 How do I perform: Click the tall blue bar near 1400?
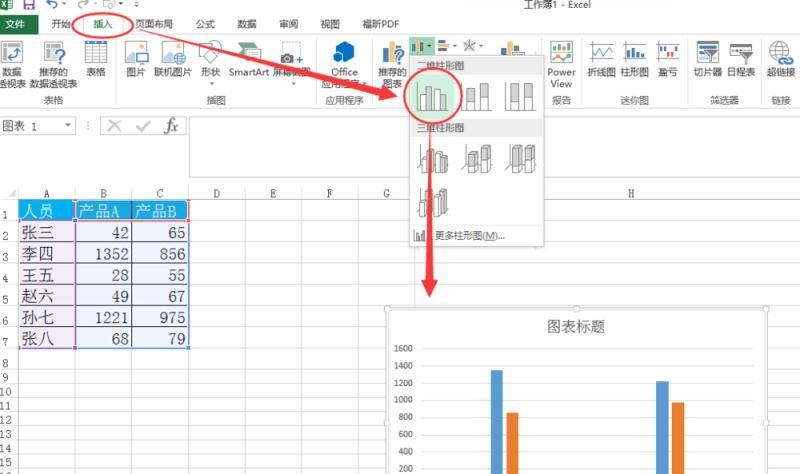coord(496,422)
